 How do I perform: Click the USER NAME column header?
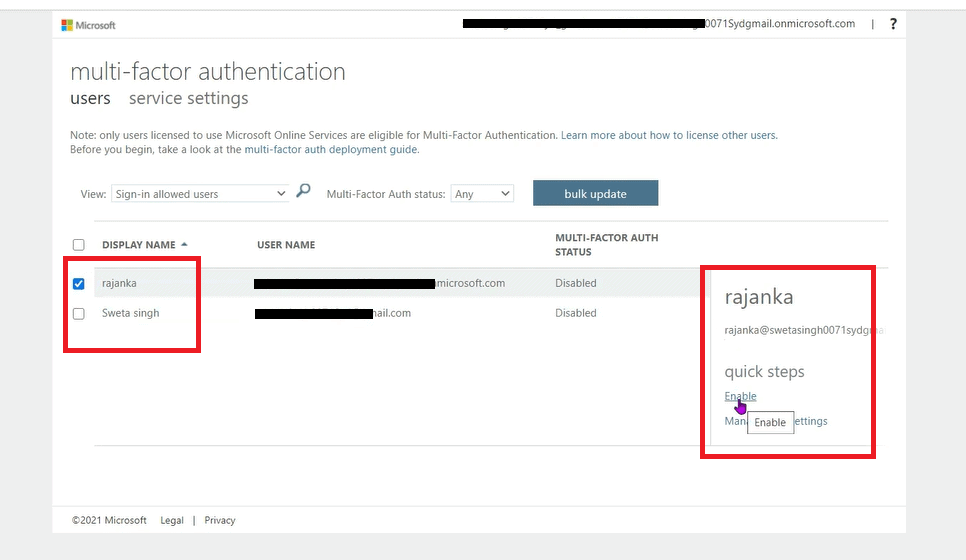click(x=286, y=245)
